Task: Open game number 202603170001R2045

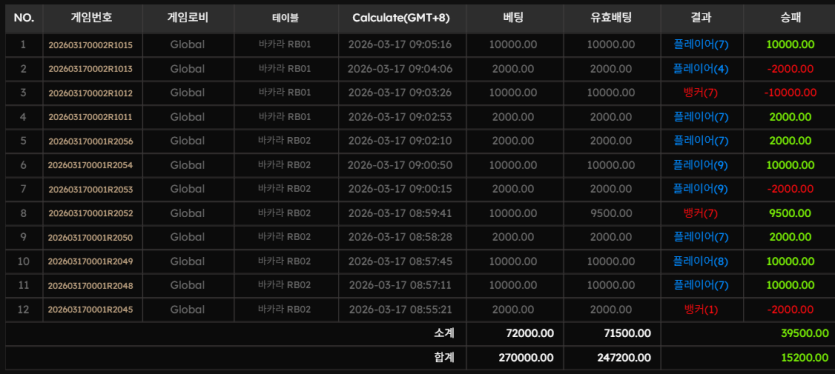Action: [x=91, y=310]
